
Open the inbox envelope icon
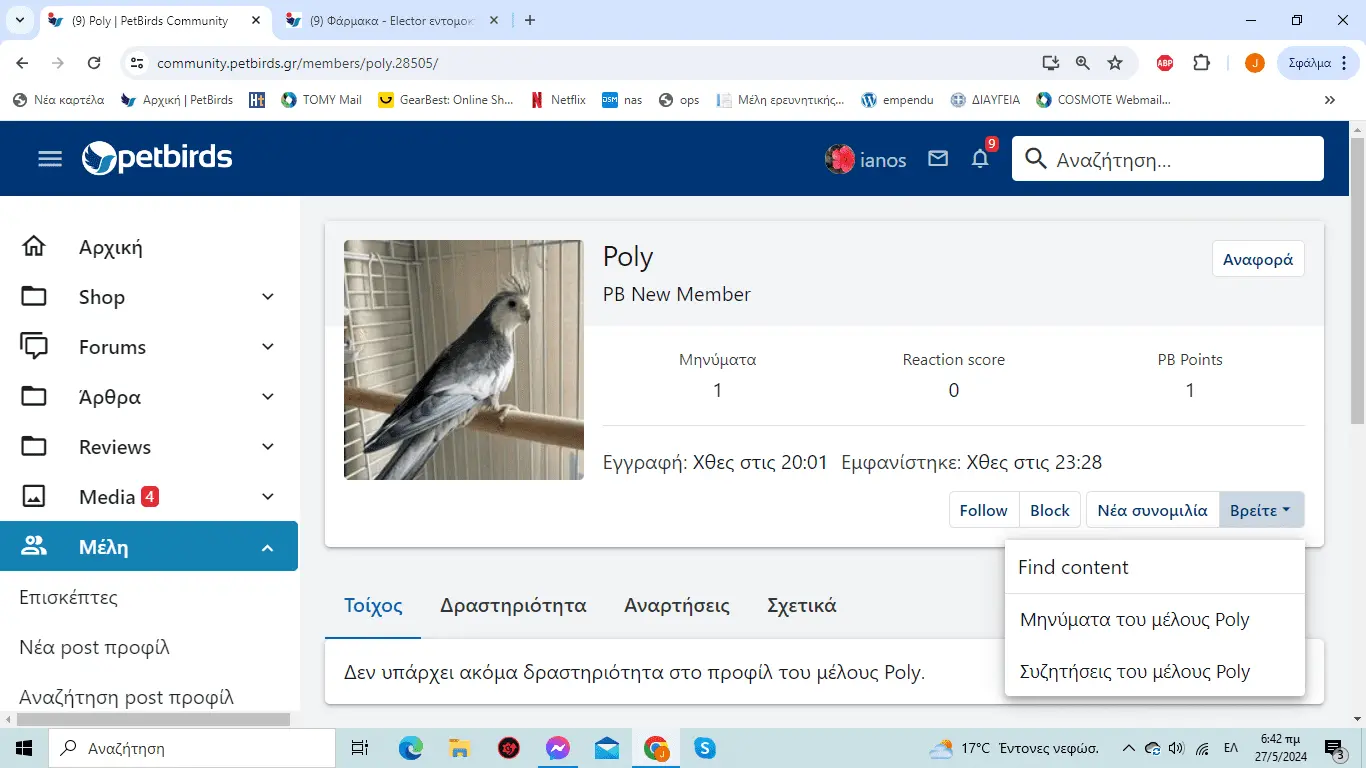click(937, 158)
